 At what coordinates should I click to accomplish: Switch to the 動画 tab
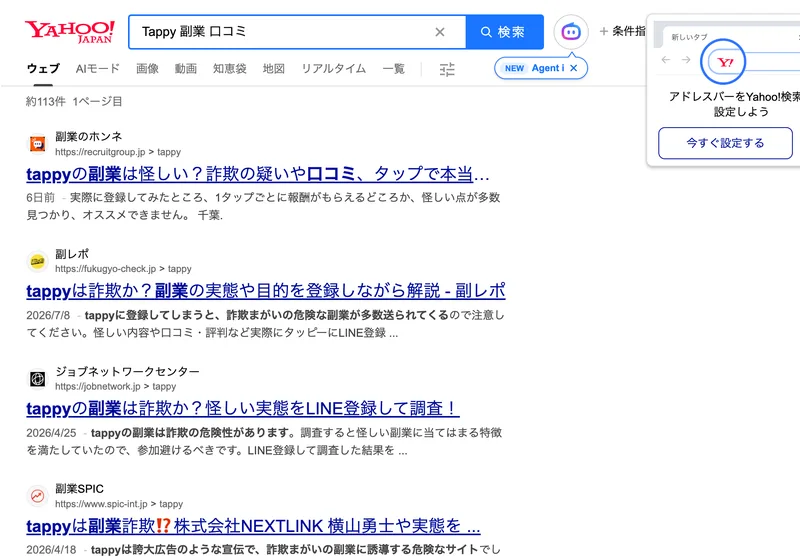point(186,68)
